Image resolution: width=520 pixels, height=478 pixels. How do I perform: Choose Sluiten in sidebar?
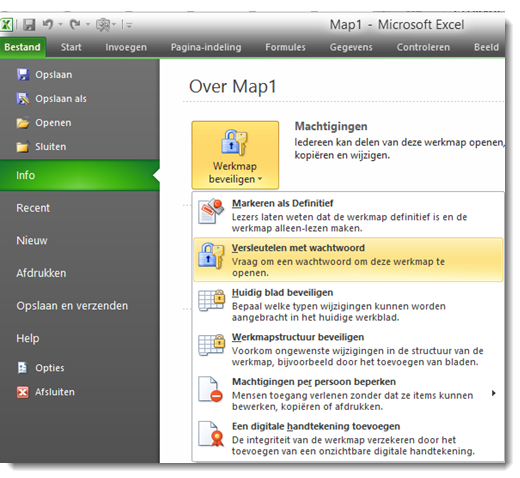51,147
